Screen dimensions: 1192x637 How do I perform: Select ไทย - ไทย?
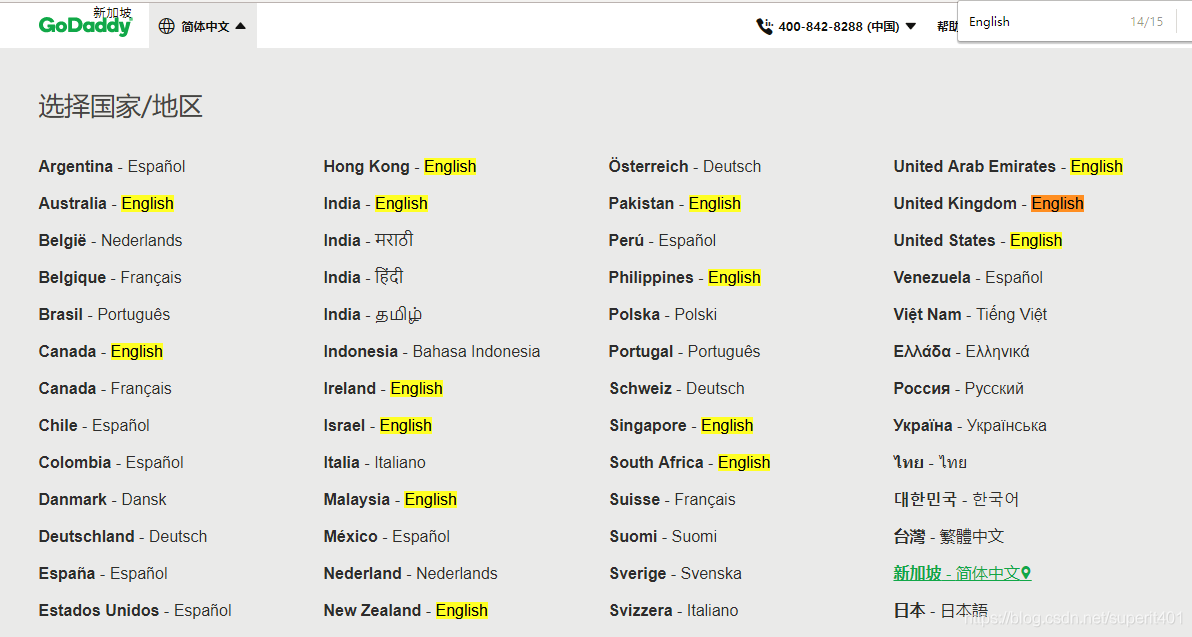click(930, 462)
